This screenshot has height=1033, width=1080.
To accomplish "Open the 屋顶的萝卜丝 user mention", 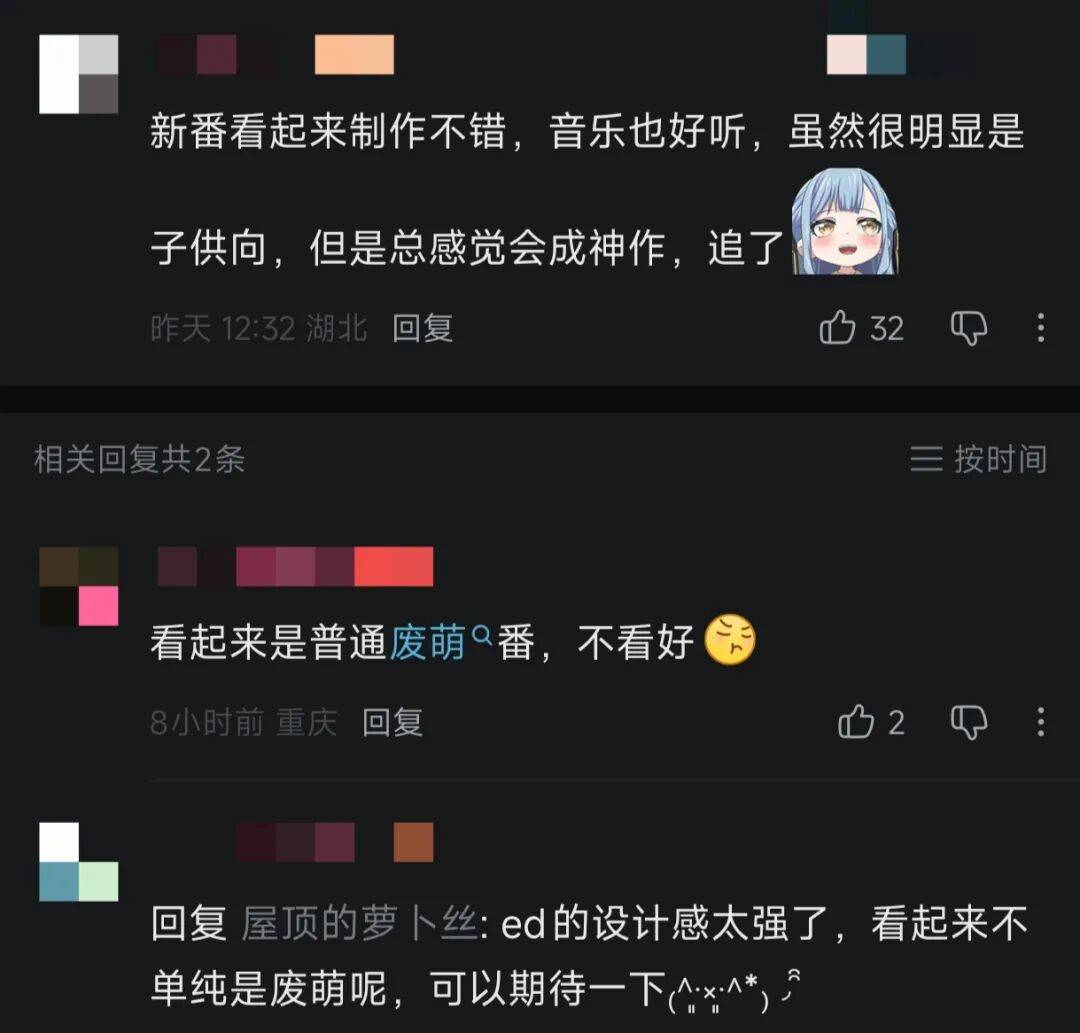I will pos(359,924).
